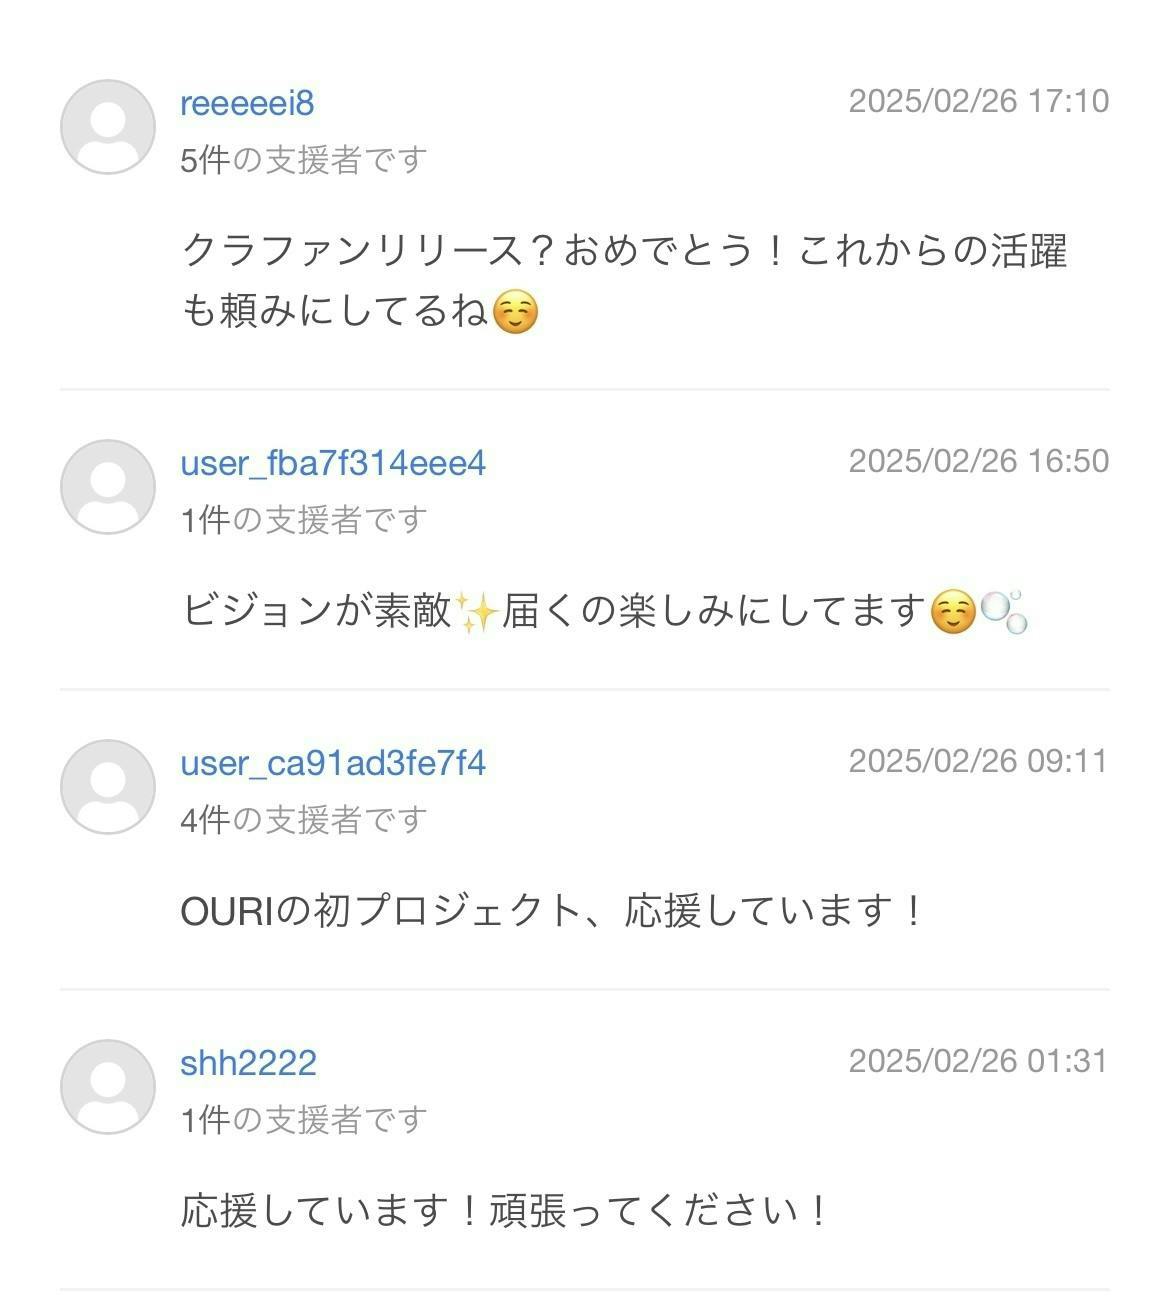This screenshot has height=1306, width=1170.
Task: Tap the 2025/02/26 01:31 timestamp
Action: 978,1061
